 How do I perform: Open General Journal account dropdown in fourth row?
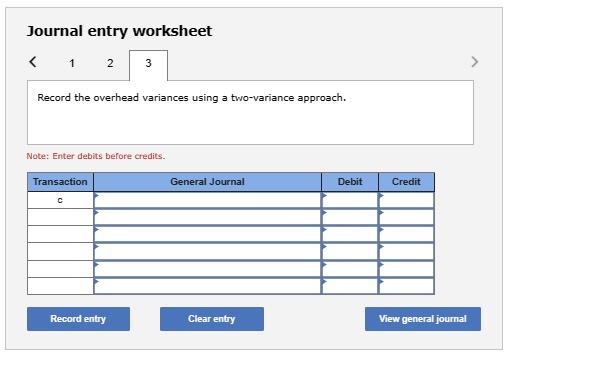coord(207,251)
